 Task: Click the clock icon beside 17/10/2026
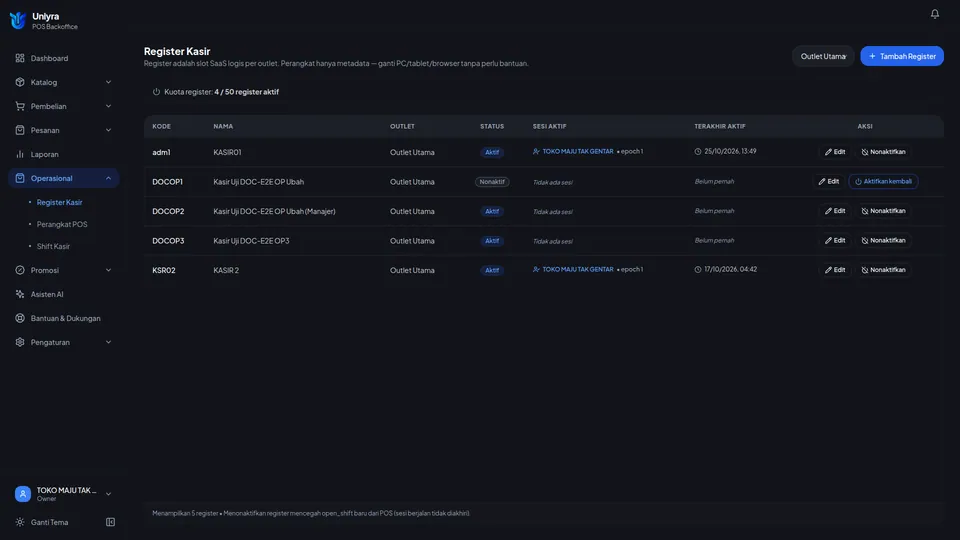[697, 269]
